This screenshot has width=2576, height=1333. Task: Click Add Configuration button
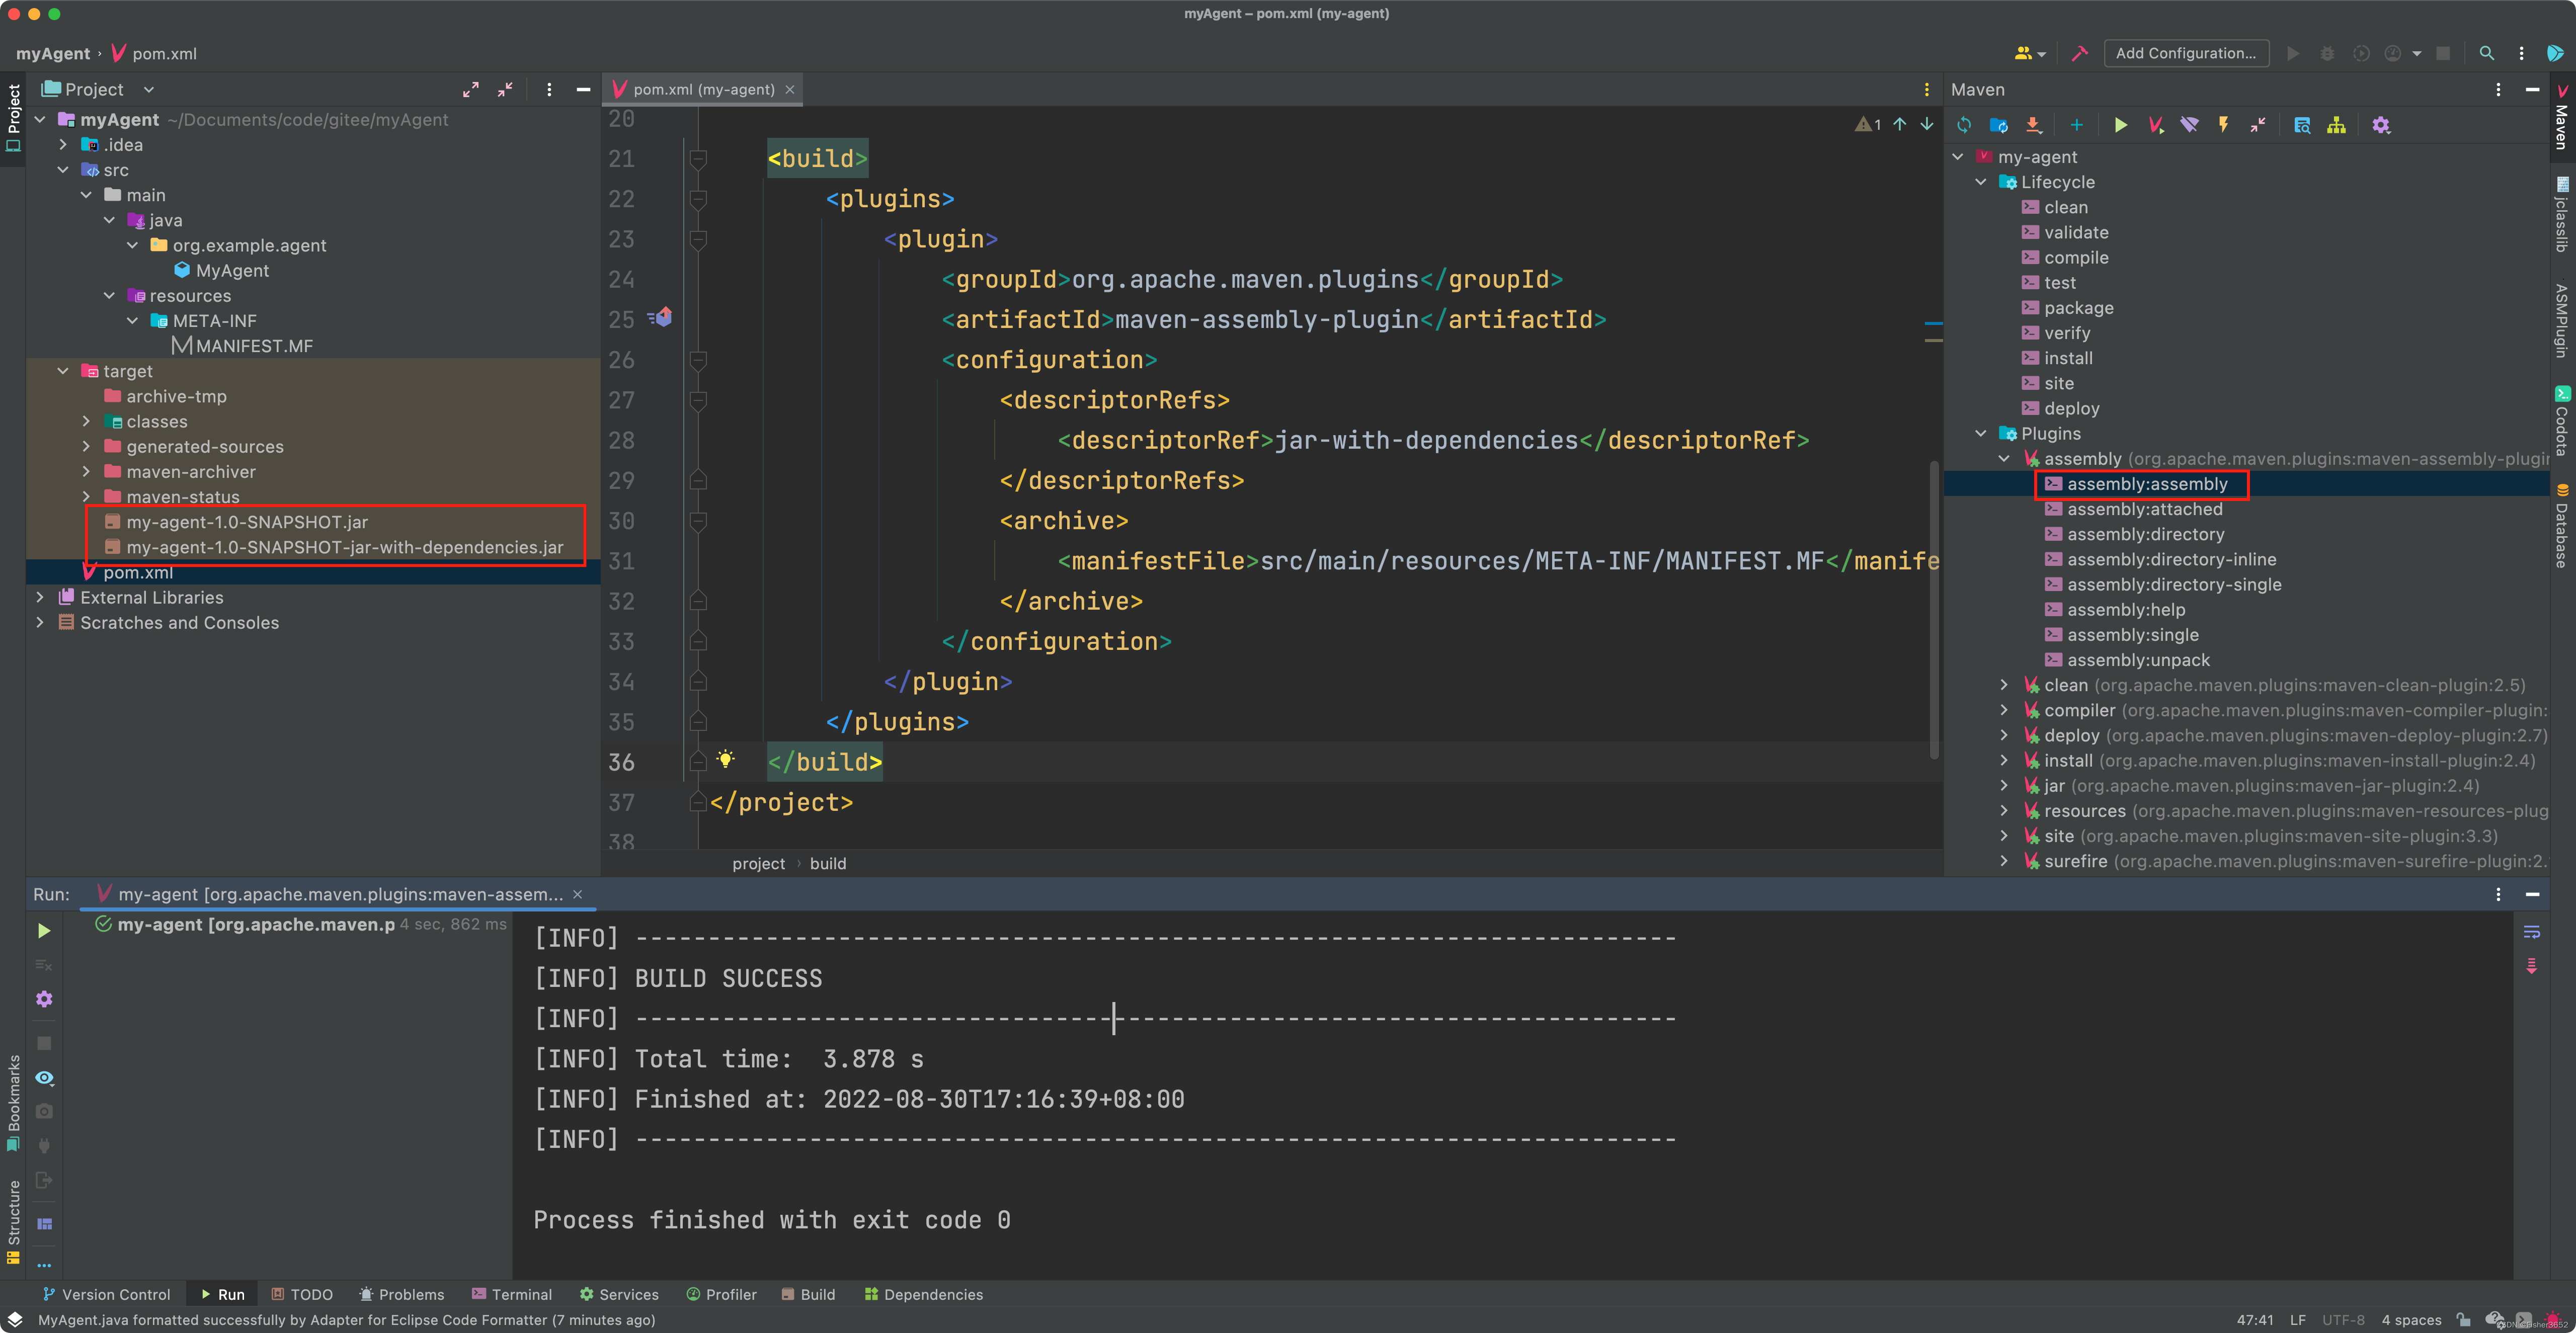(2186, 53)
